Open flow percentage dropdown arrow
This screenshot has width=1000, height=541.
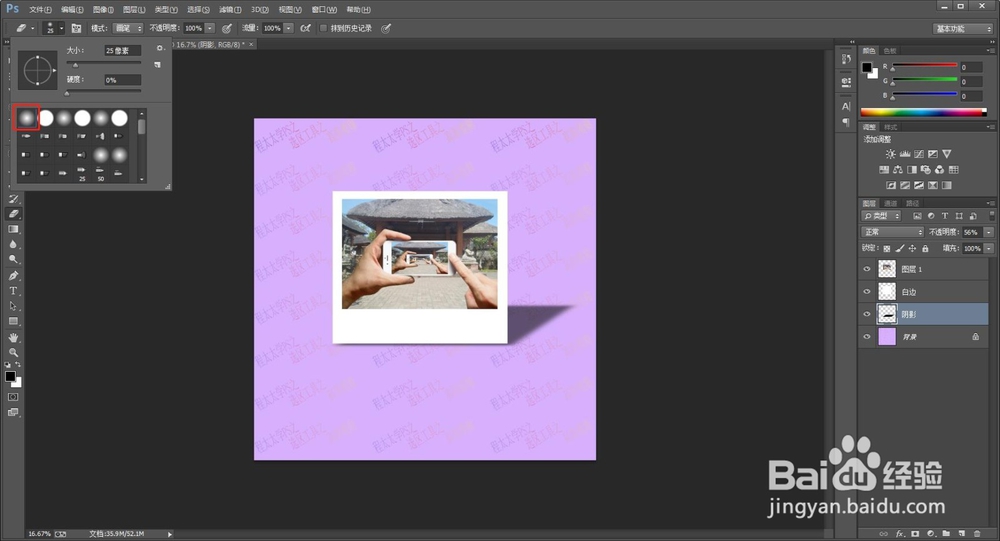[x=289, y=28]
